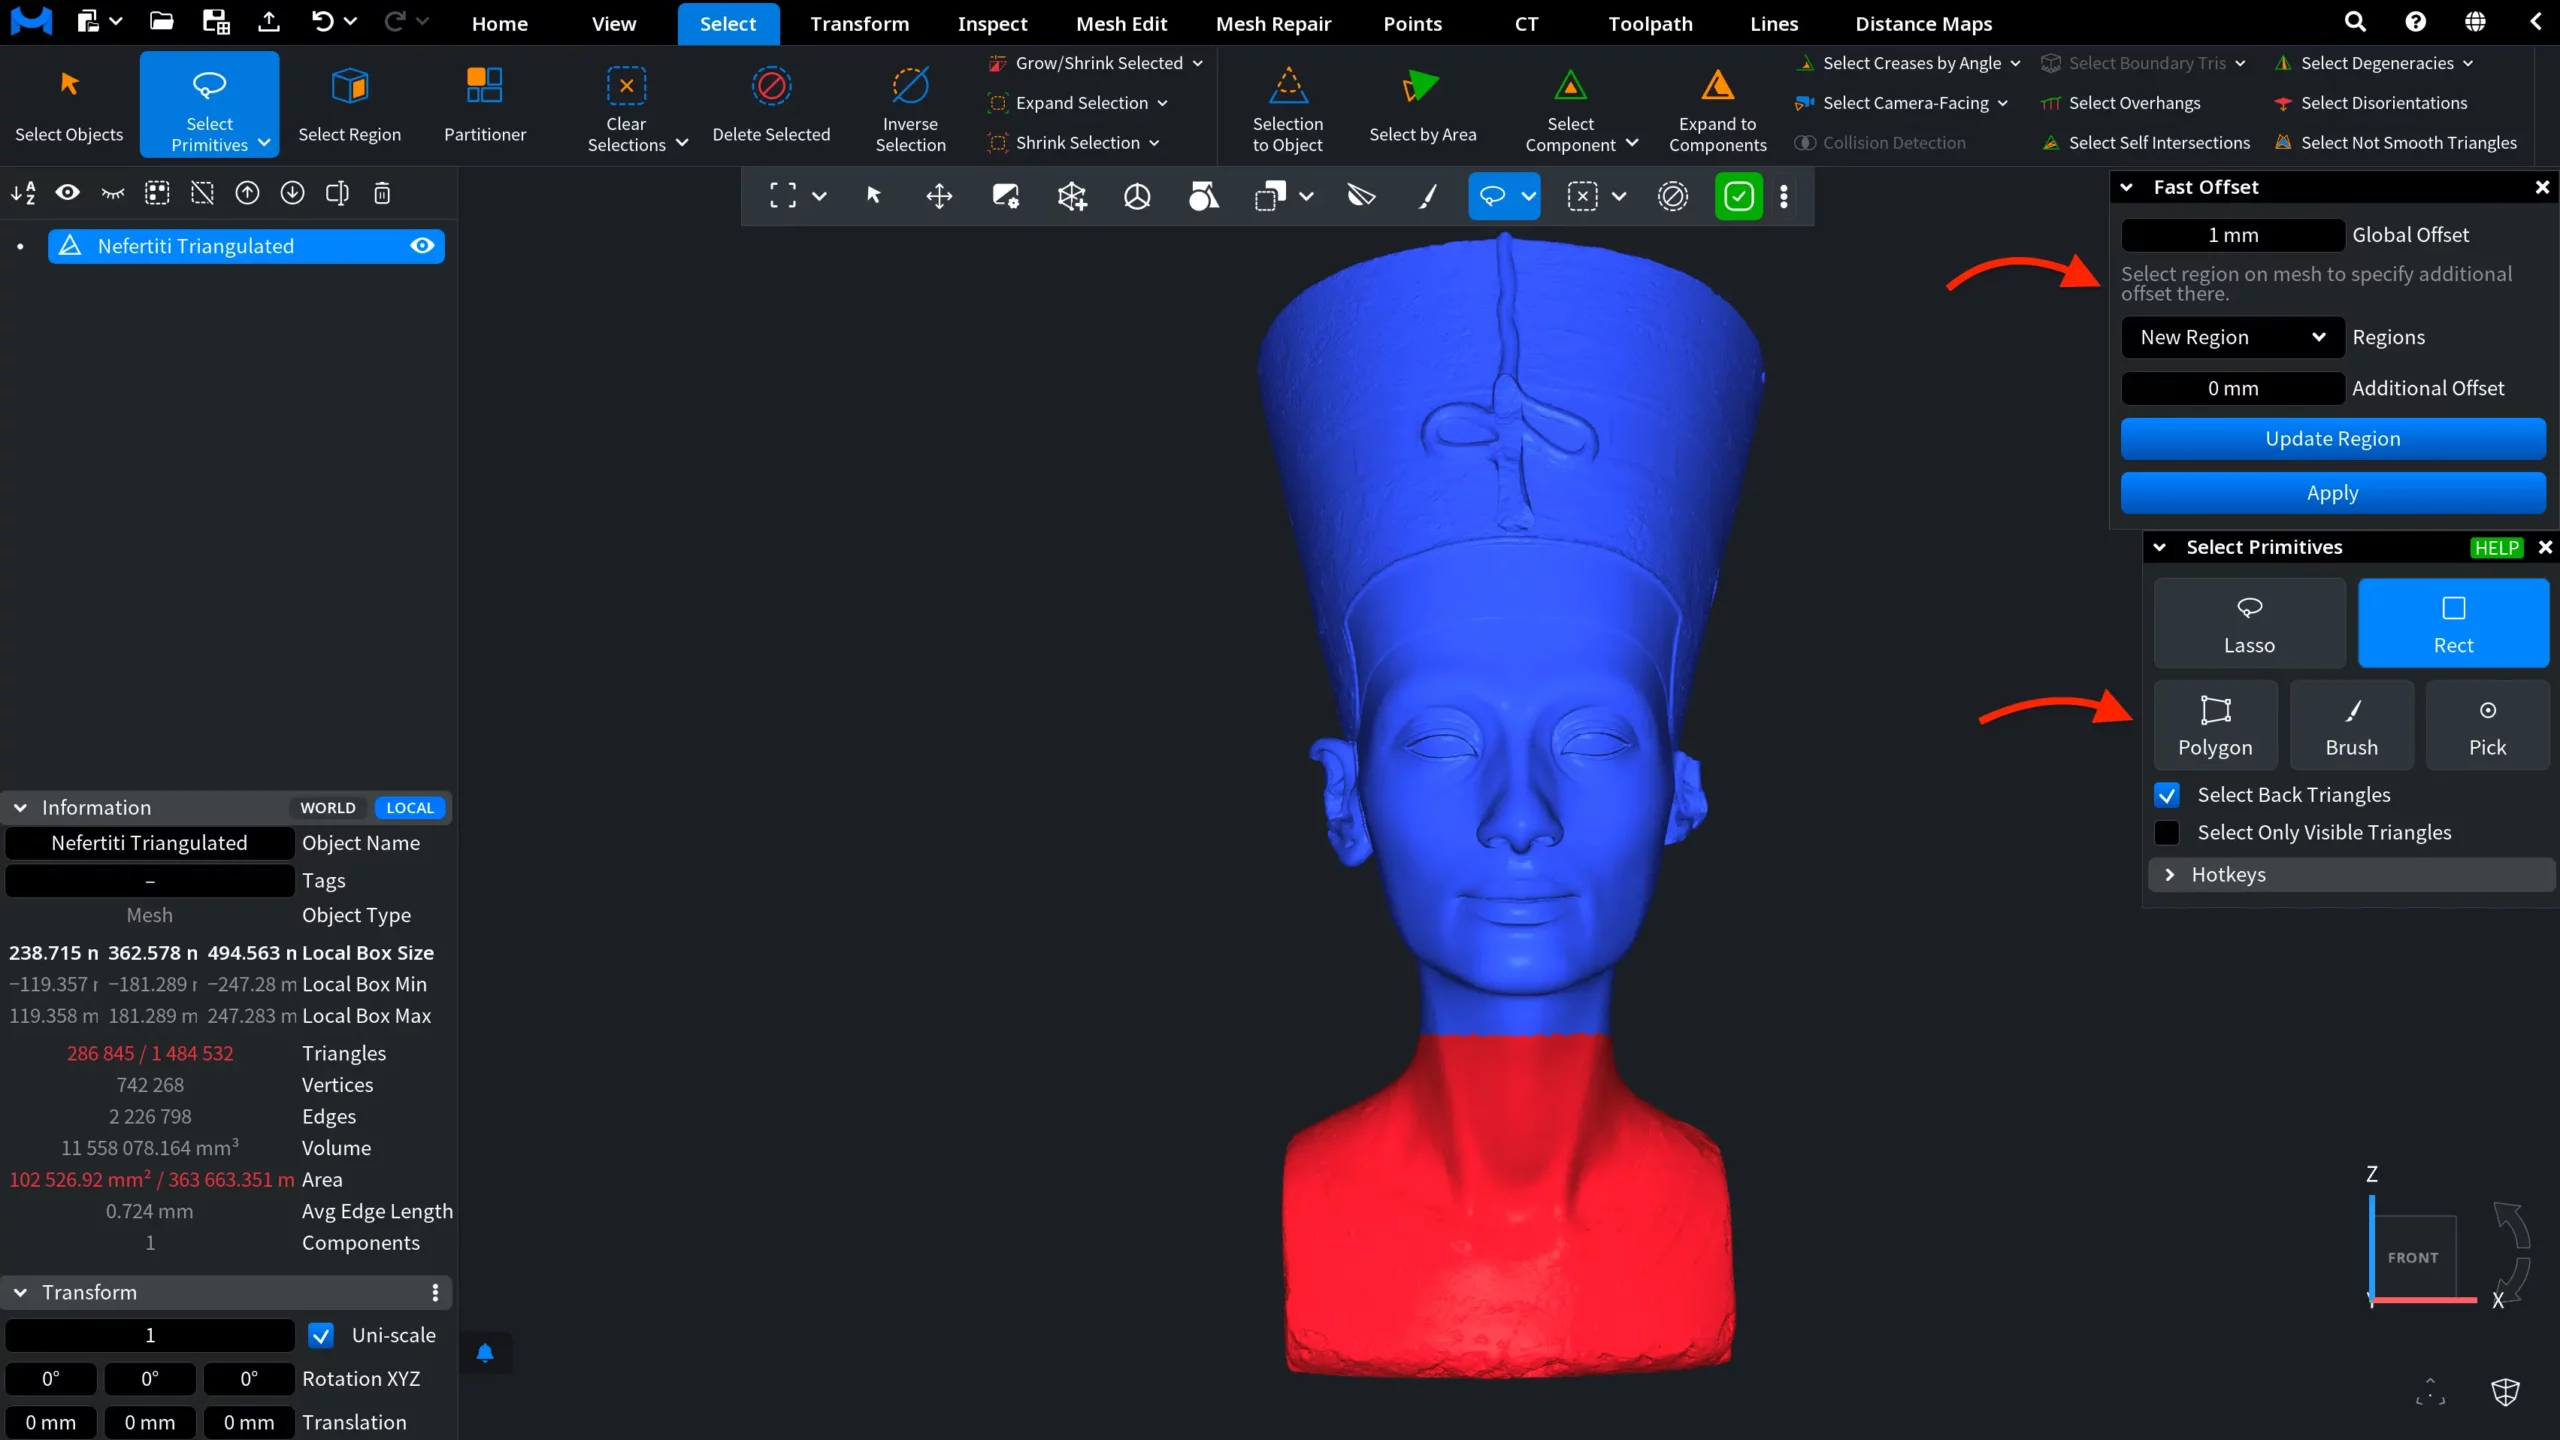Open the Select Region tool

point(349,104)
